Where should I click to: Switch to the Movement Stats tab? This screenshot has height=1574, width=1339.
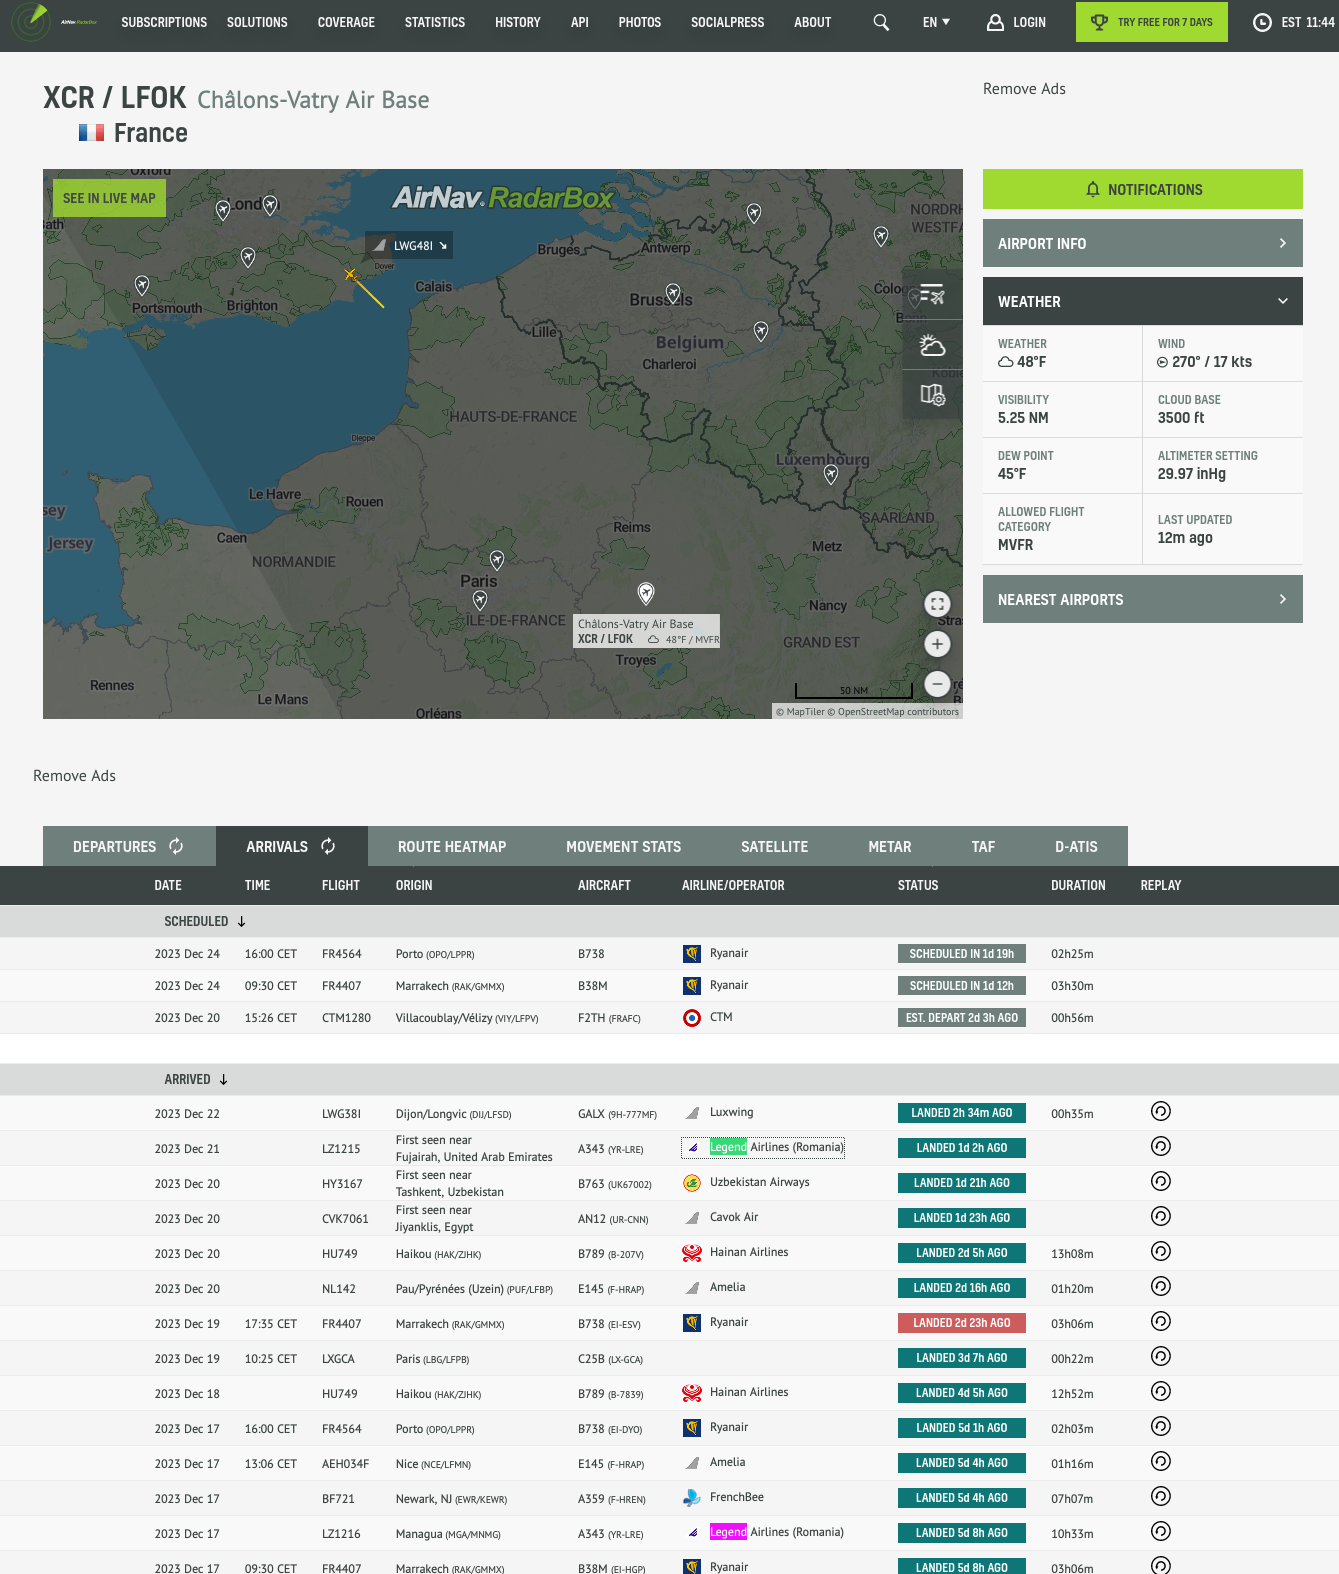624,846
